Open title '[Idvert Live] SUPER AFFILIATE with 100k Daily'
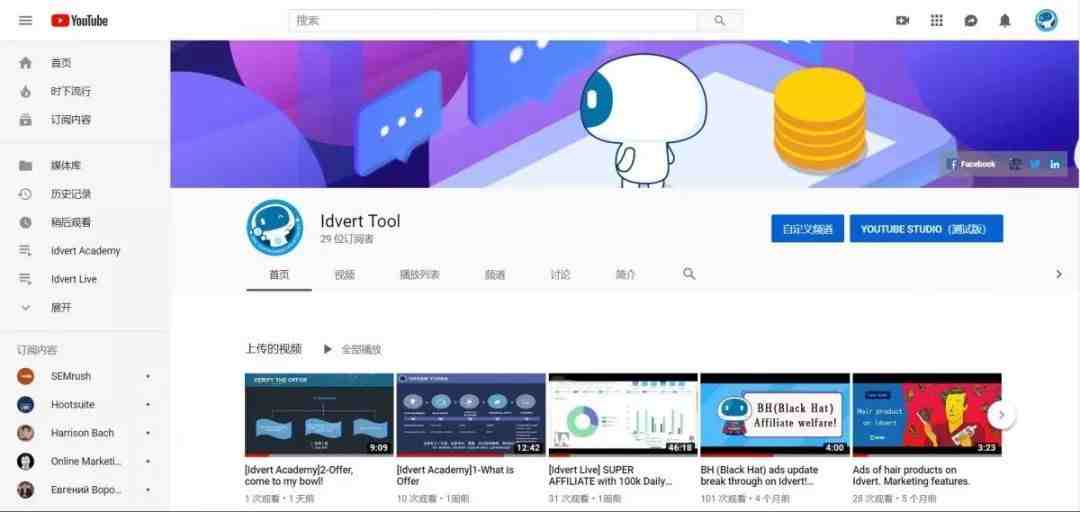The width and height of the screenshot is (1080, 512). 611,475
